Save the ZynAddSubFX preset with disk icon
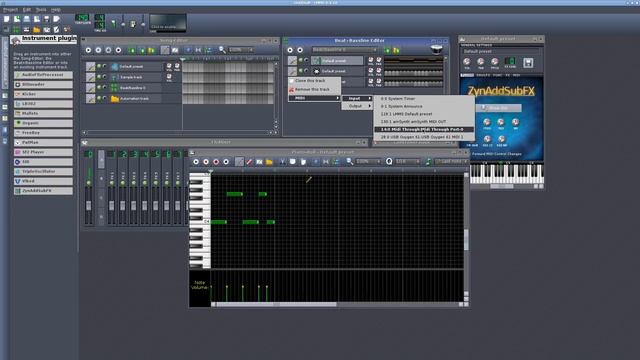Viewport: 640px width, 360px height. point(528,62)
